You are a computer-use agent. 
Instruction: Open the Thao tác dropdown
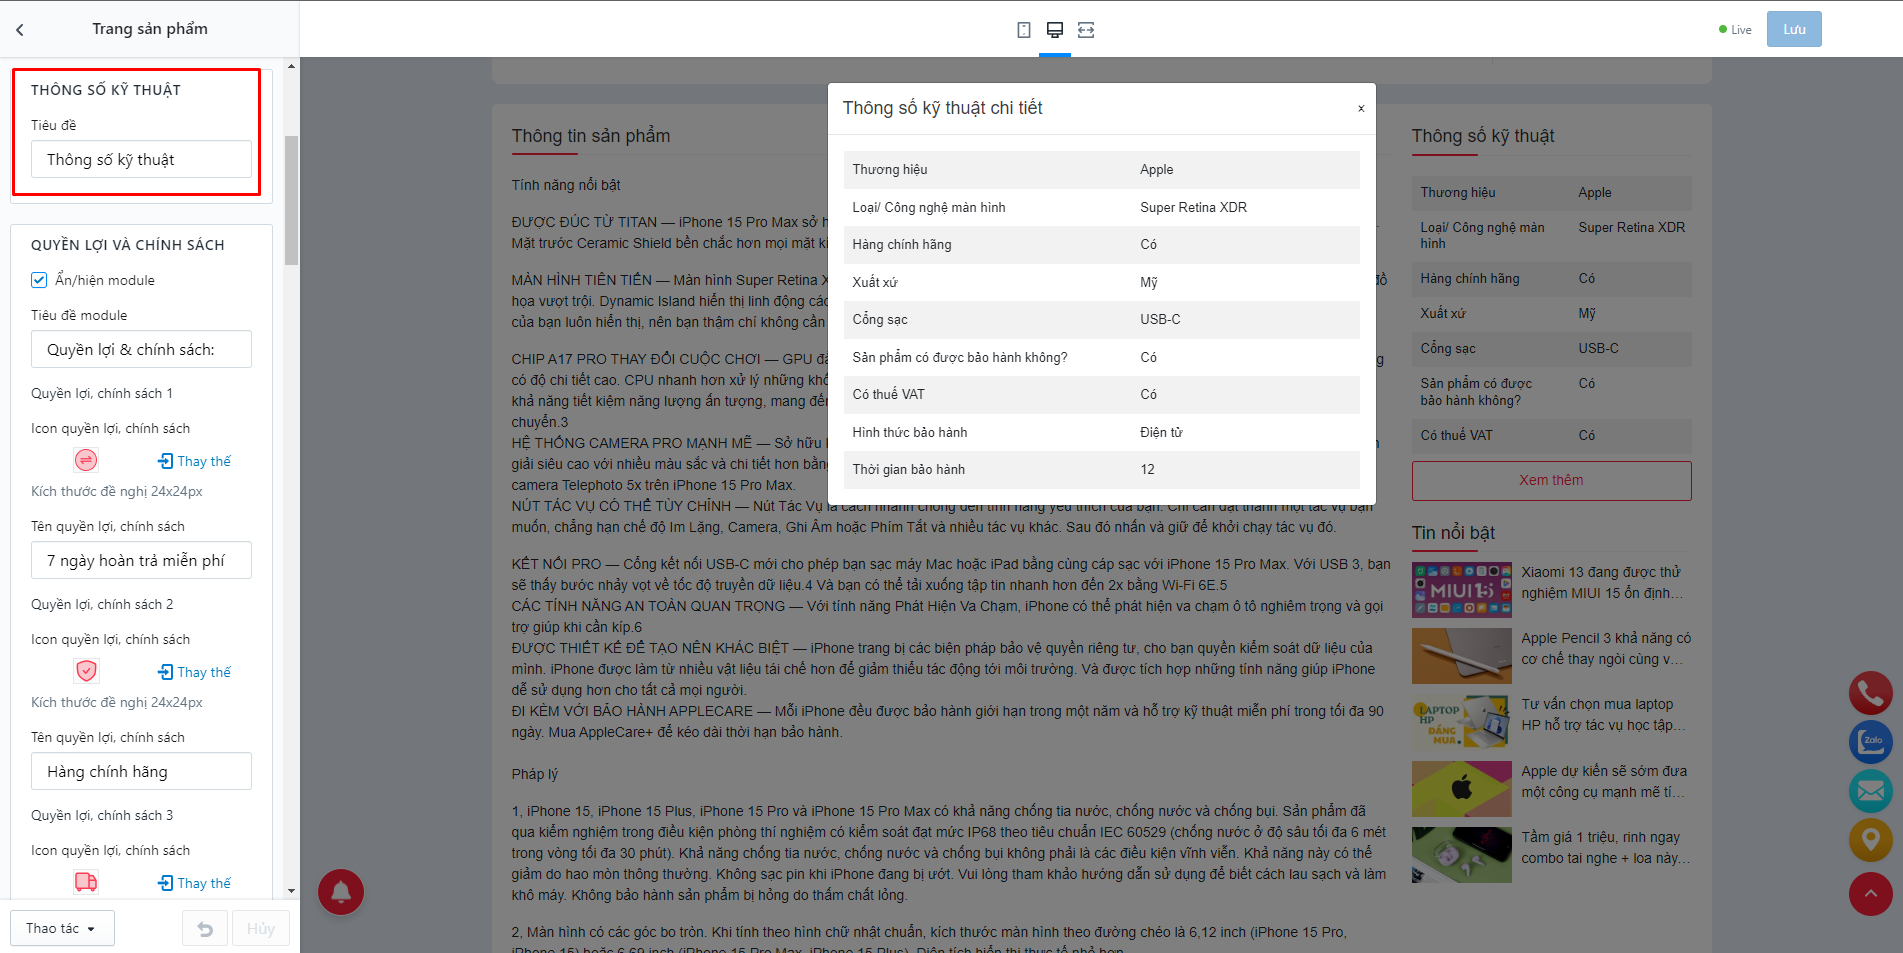(x=62, y=929)
